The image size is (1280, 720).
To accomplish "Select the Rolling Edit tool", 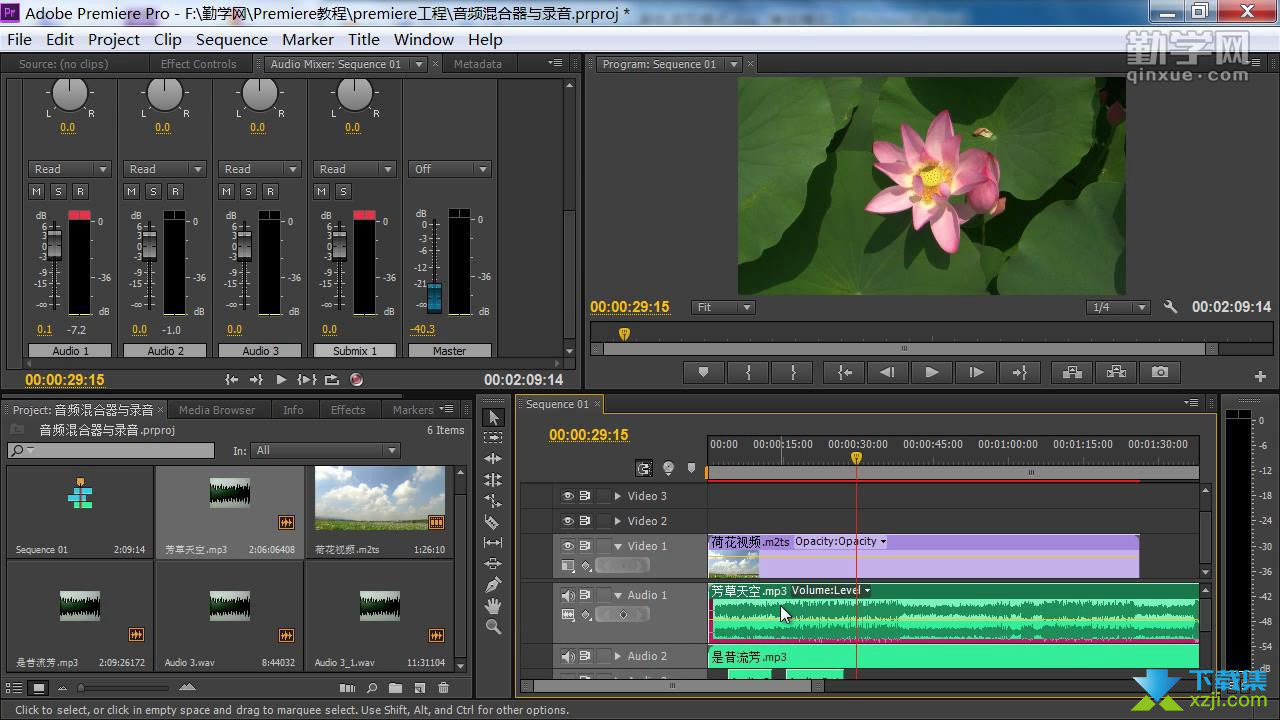I will coord(493,480).
